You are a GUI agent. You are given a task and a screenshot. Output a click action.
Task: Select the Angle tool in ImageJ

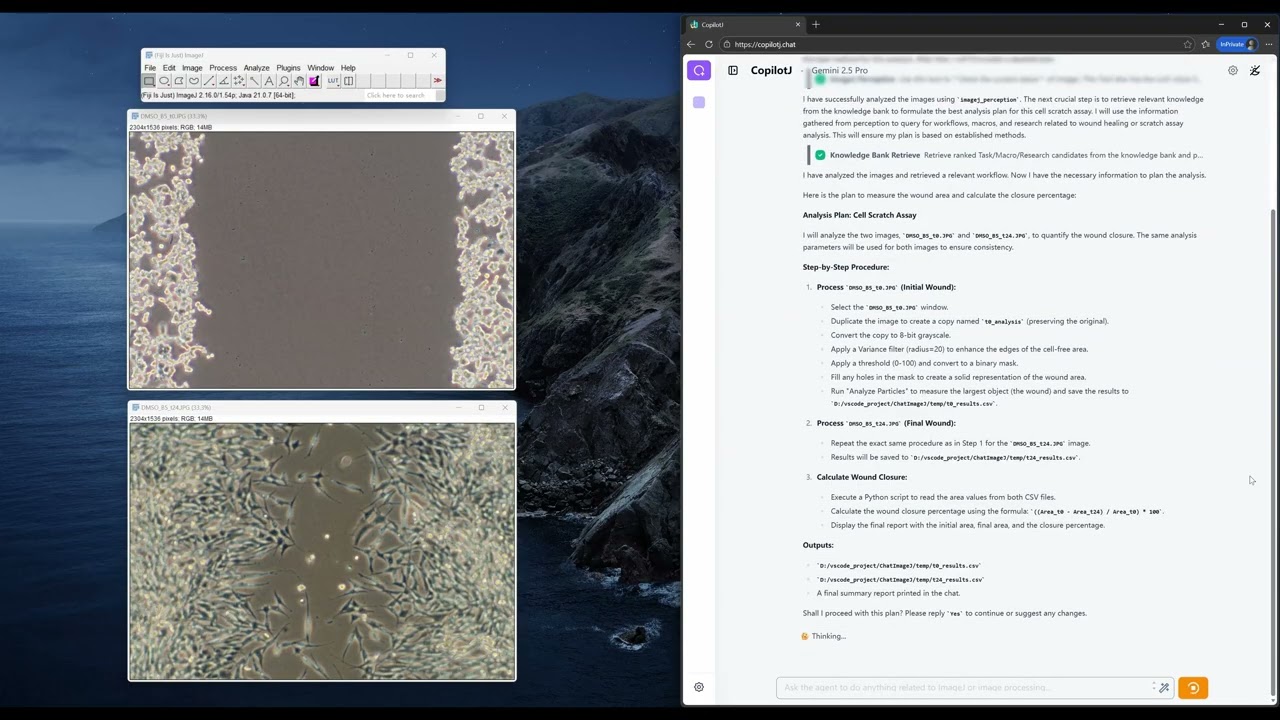coord(224,81)
